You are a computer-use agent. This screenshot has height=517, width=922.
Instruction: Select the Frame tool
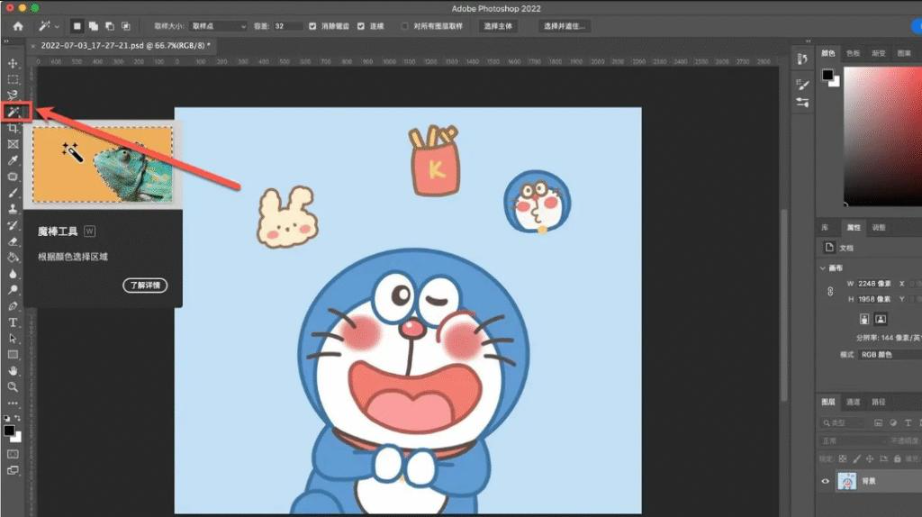(x=12, y=144)
